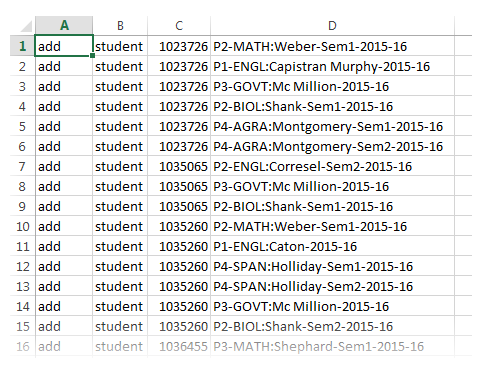This screenshot has height=368, width=482.
Task: Select row 16 header
Action: [22, 346]
